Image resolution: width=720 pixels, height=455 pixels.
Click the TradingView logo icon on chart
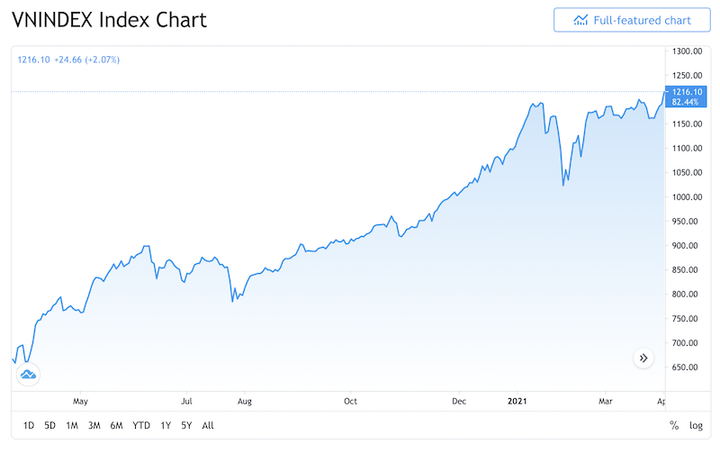point(28,374)
